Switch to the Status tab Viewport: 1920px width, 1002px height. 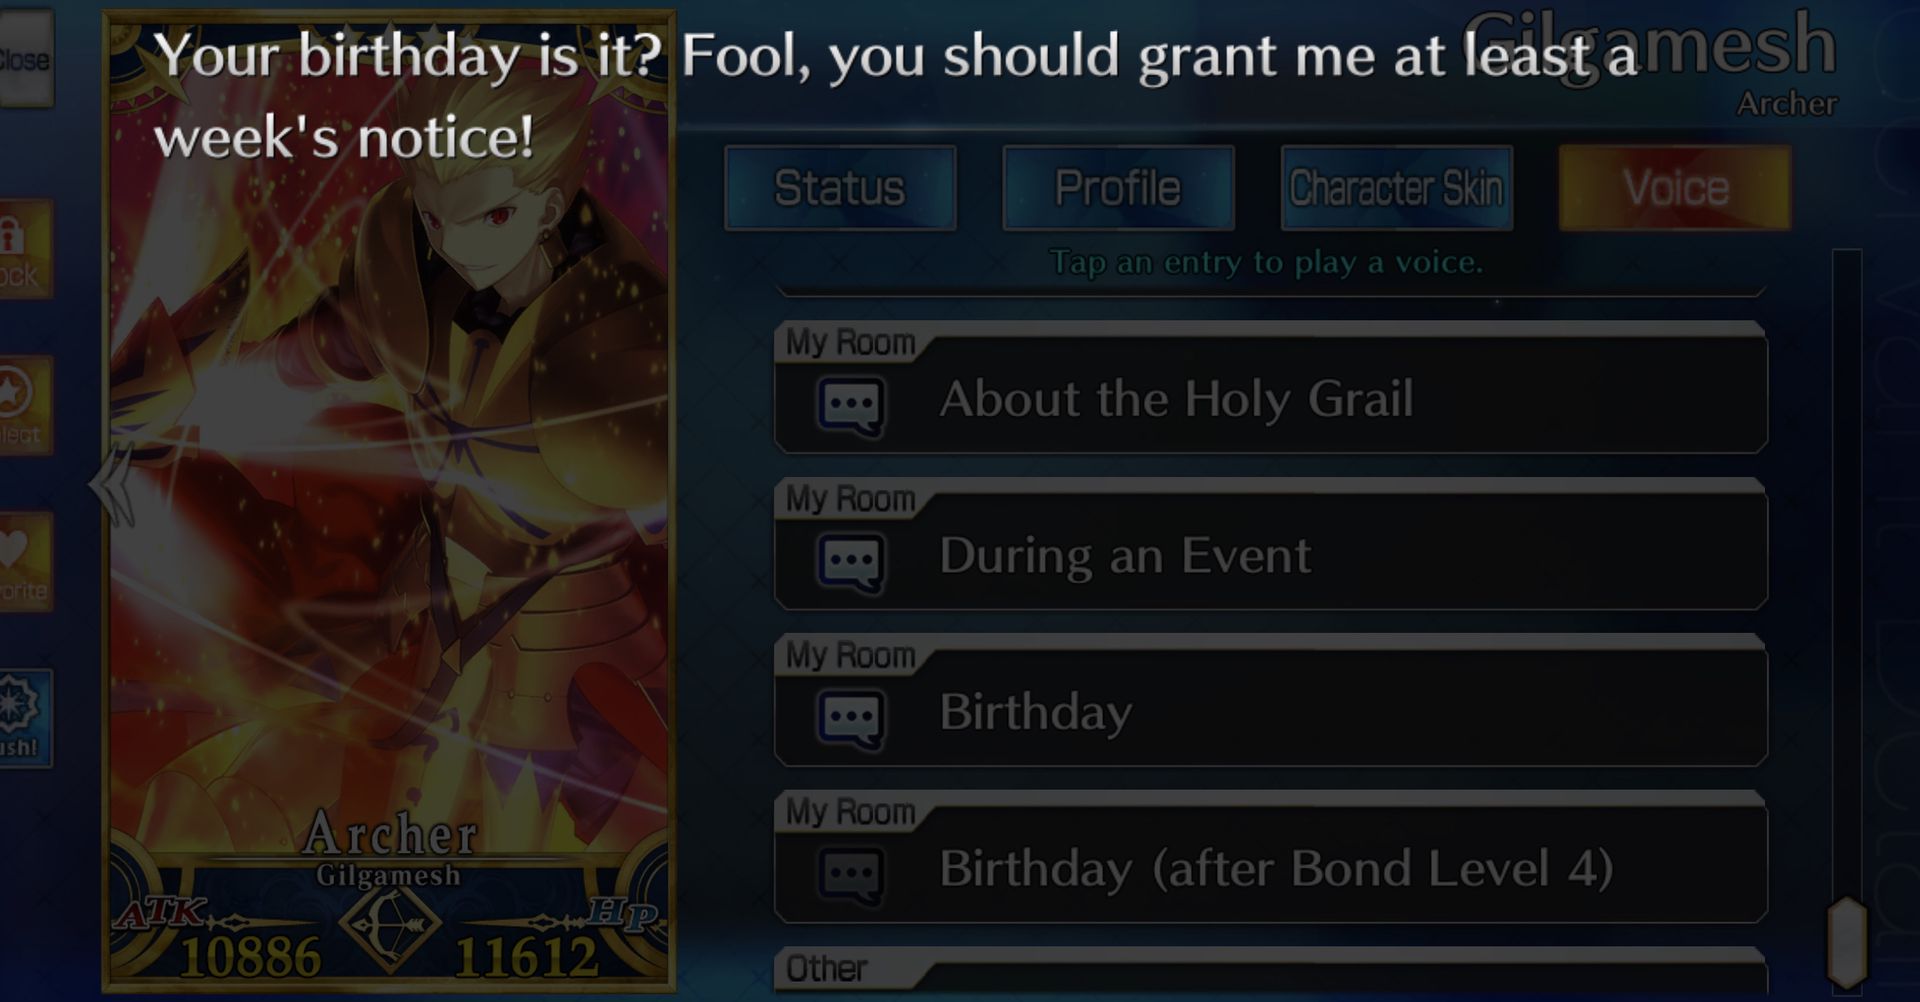[840, 188]
